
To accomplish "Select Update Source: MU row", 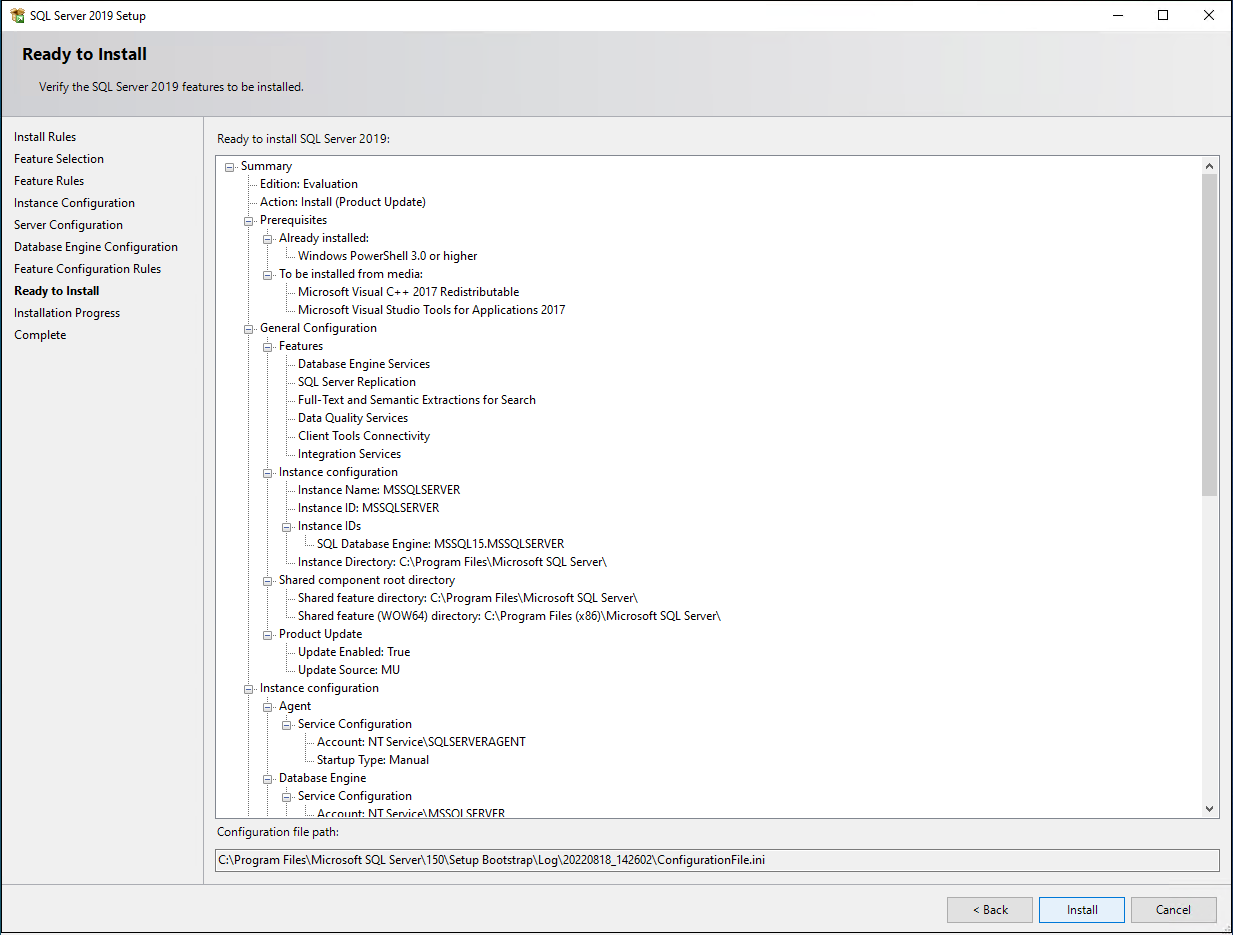I will [349, 670].
